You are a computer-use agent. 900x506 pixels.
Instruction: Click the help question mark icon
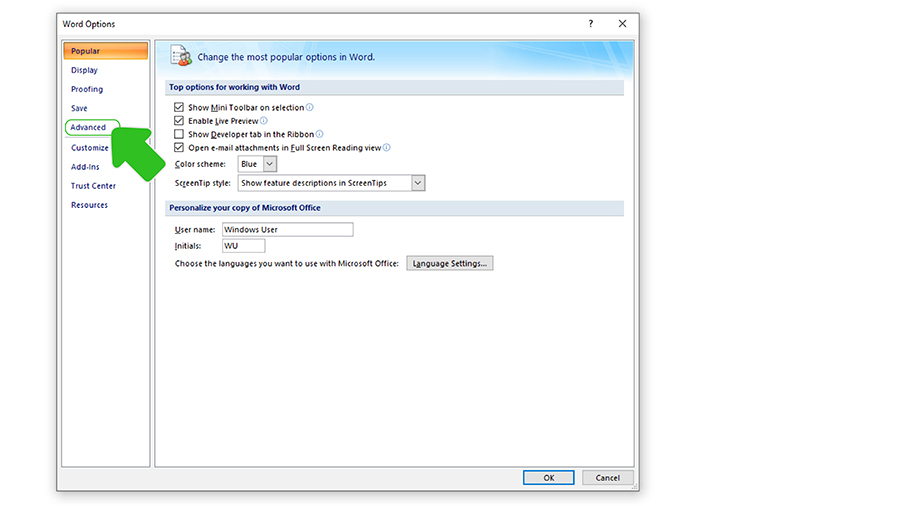pos(590,24)
